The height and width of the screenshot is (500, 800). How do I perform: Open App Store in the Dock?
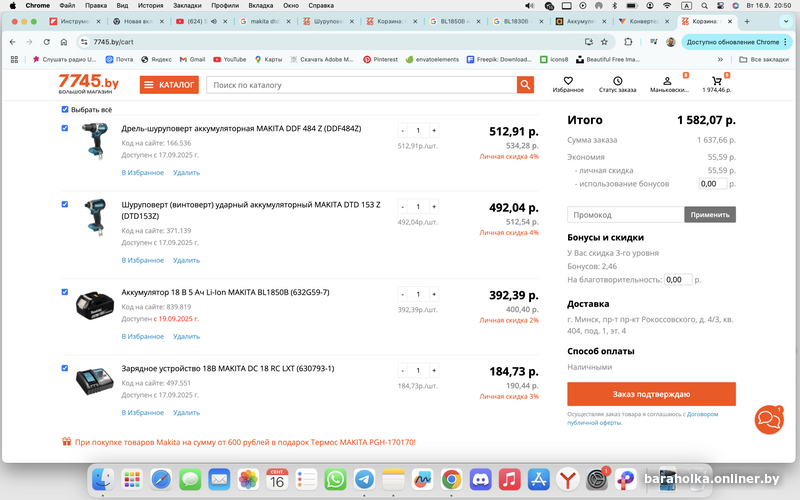tap(539, 480)
